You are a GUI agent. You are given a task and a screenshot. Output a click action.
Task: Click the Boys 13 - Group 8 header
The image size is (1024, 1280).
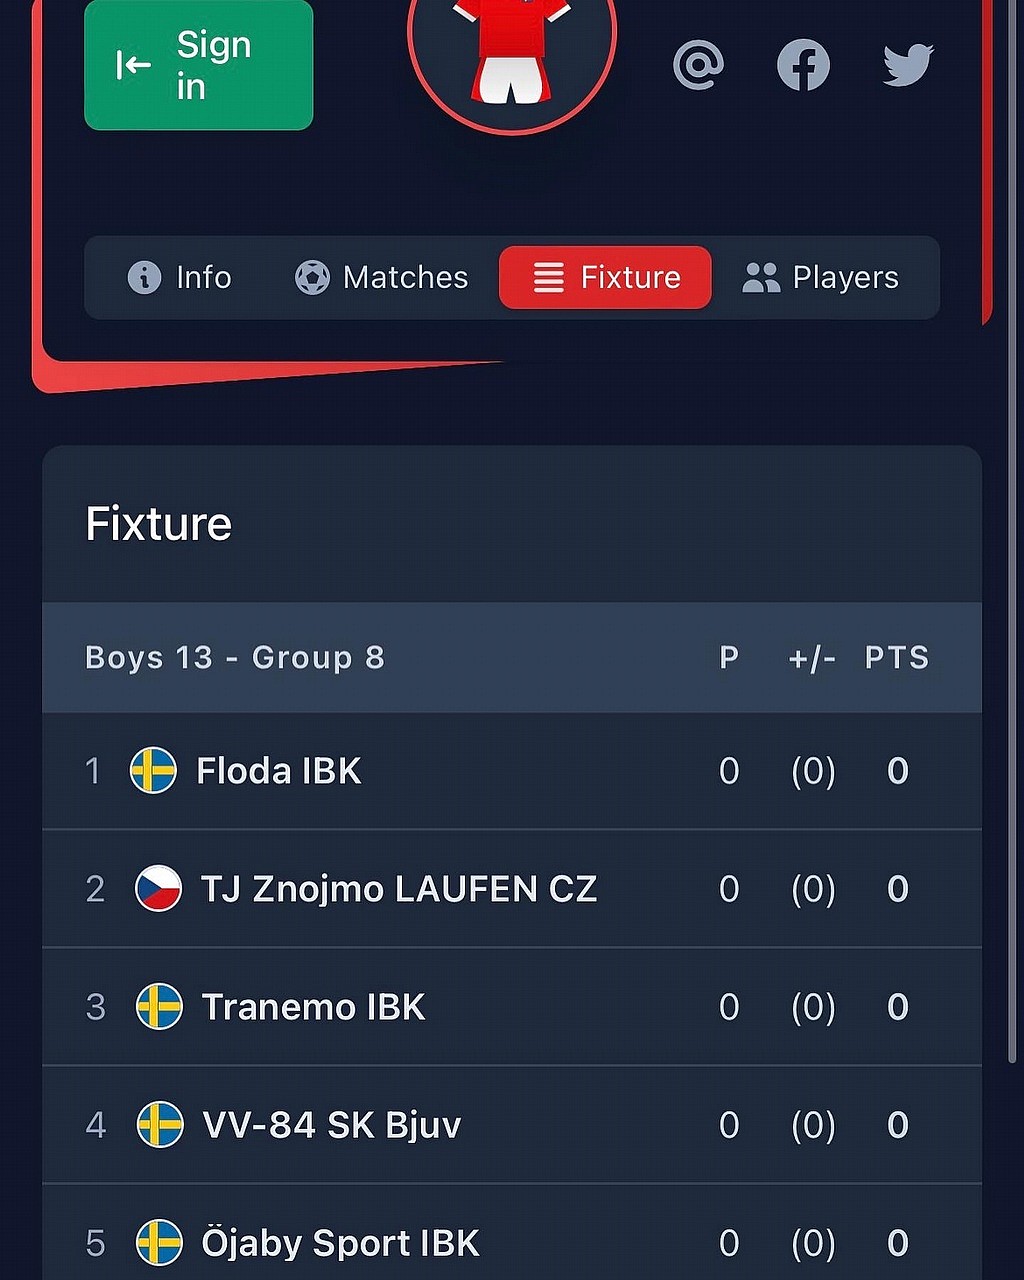pos(235,658)
